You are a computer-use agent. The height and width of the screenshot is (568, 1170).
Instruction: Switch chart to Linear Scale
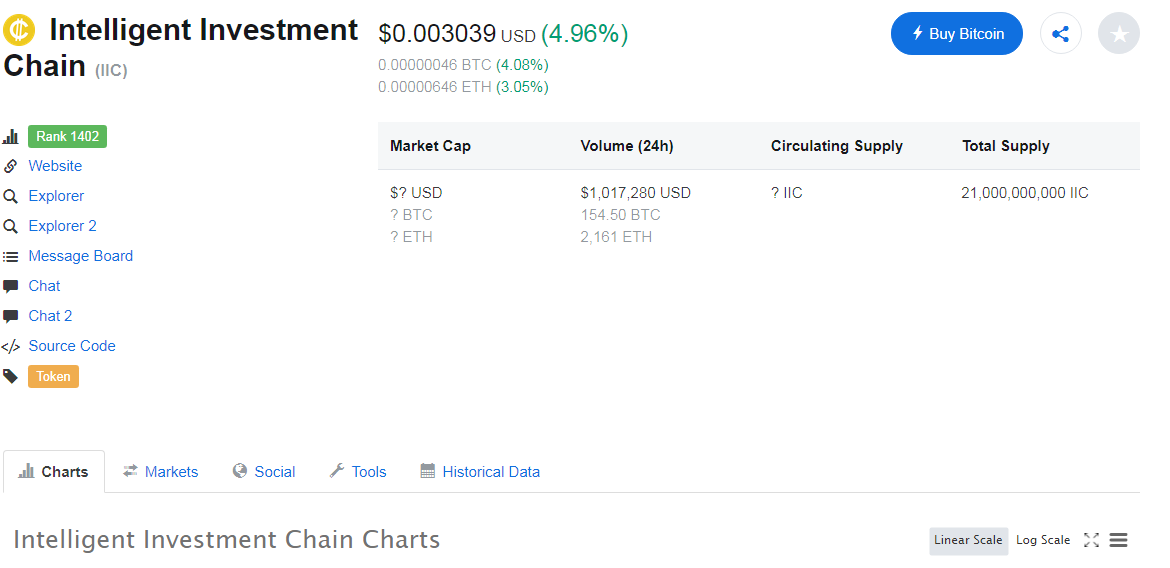click(968, 540)
